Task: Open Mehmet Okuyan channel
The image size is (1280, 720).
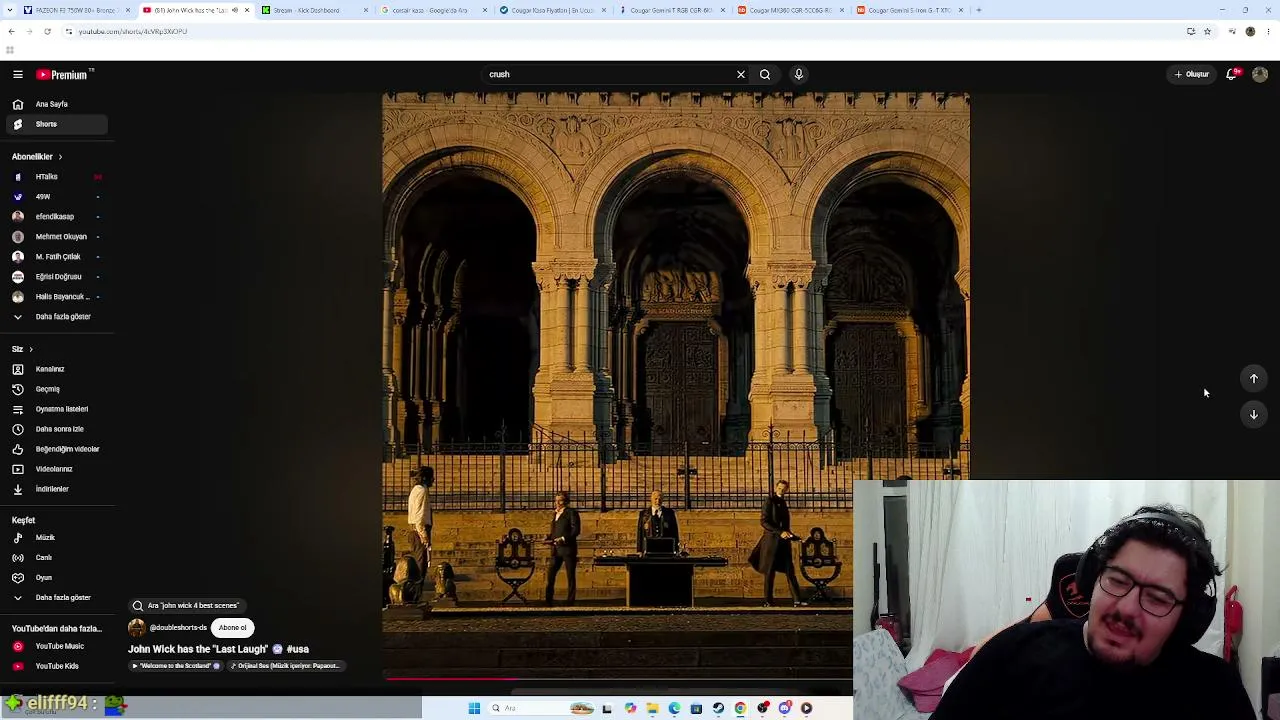Action: coord(56,237)
